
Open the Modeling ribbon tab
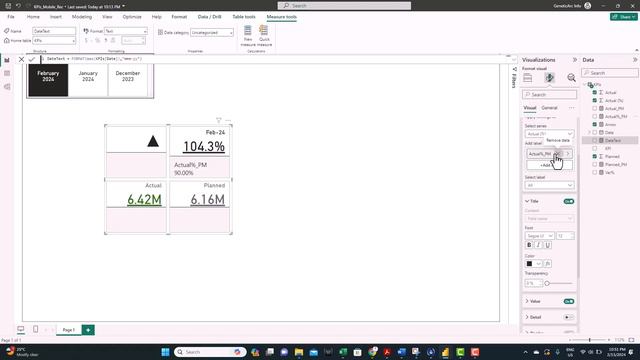(82, 17)
